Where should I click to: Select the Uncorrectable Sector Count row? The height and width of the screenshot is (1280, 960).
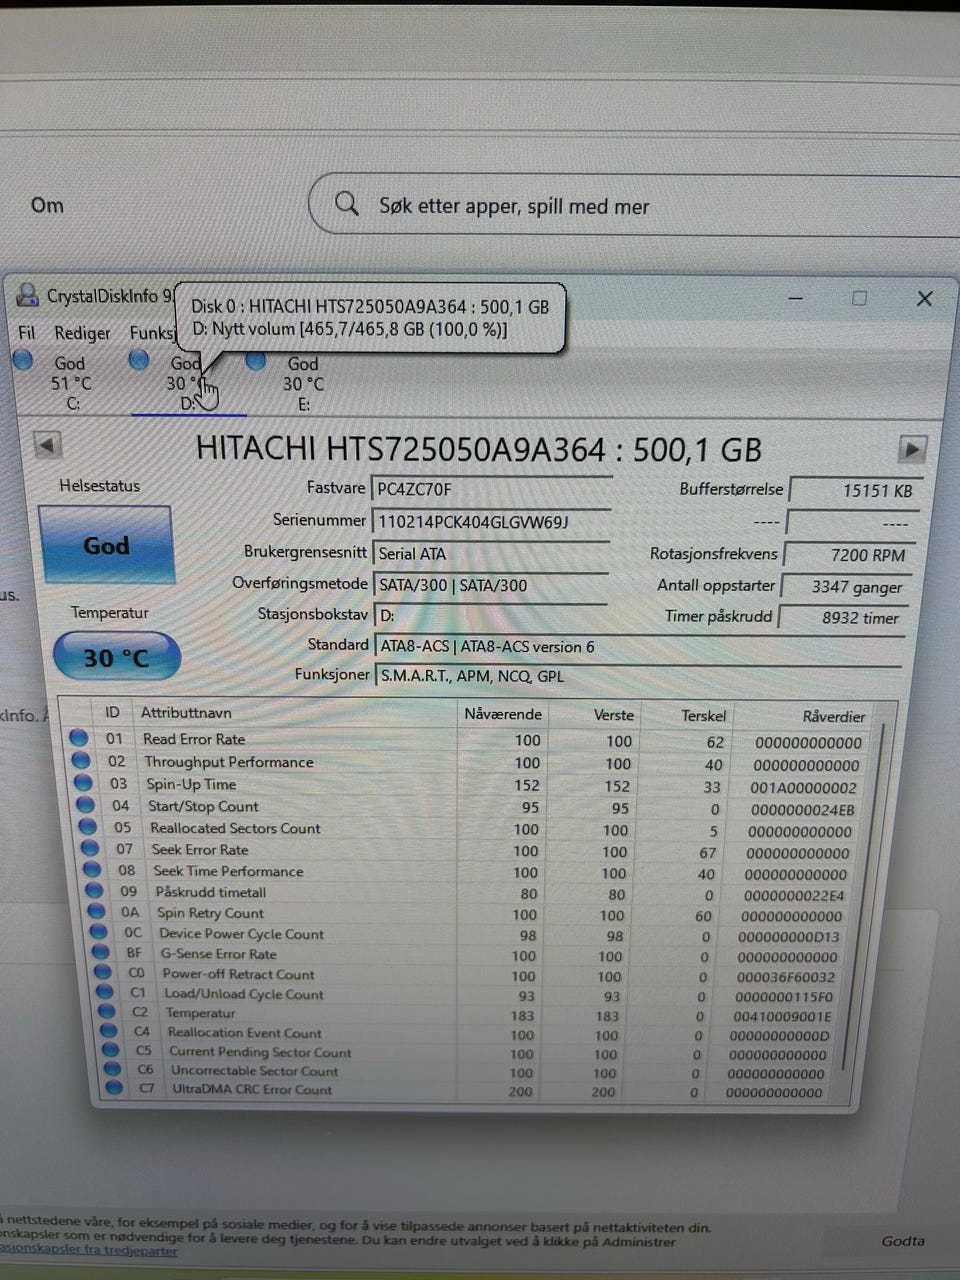tap(468, 1070)
